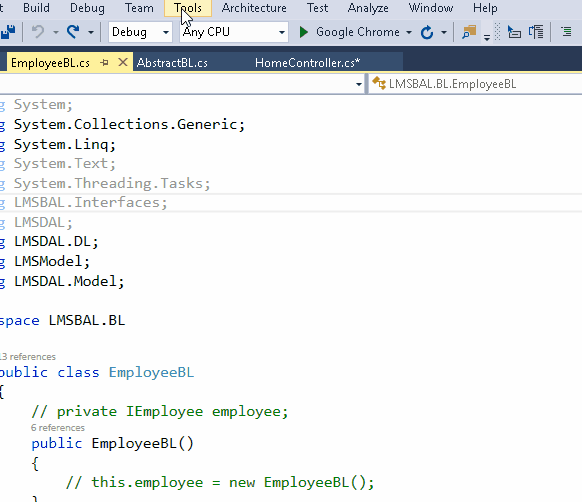
Task: Close the EmployeeBL.cs tab
Action: [123, 62]
